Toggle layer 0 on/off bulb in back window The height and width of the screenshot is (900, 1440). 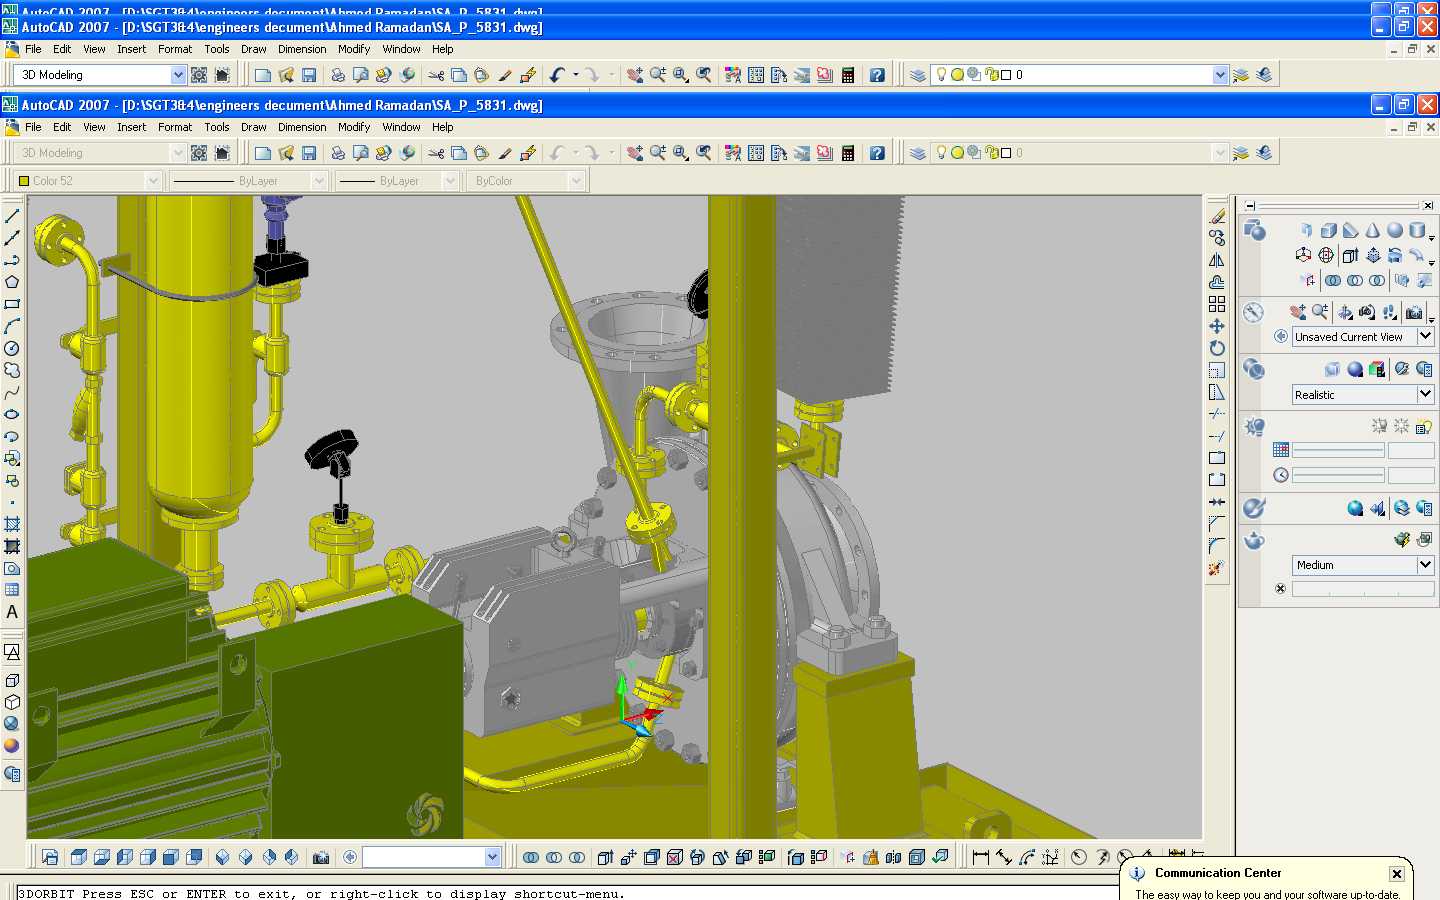(941, 74)
